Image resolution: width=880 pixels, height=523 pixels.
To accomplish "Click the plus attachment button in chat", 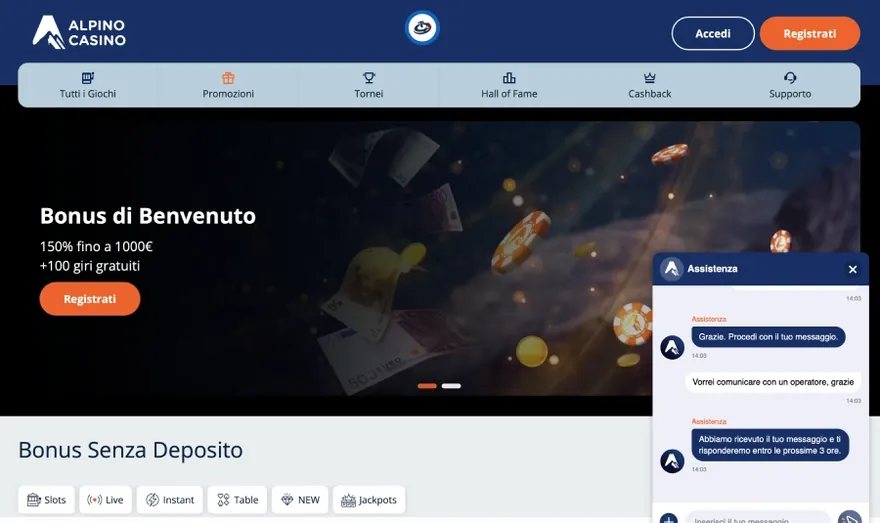I will tap(668, 519).
